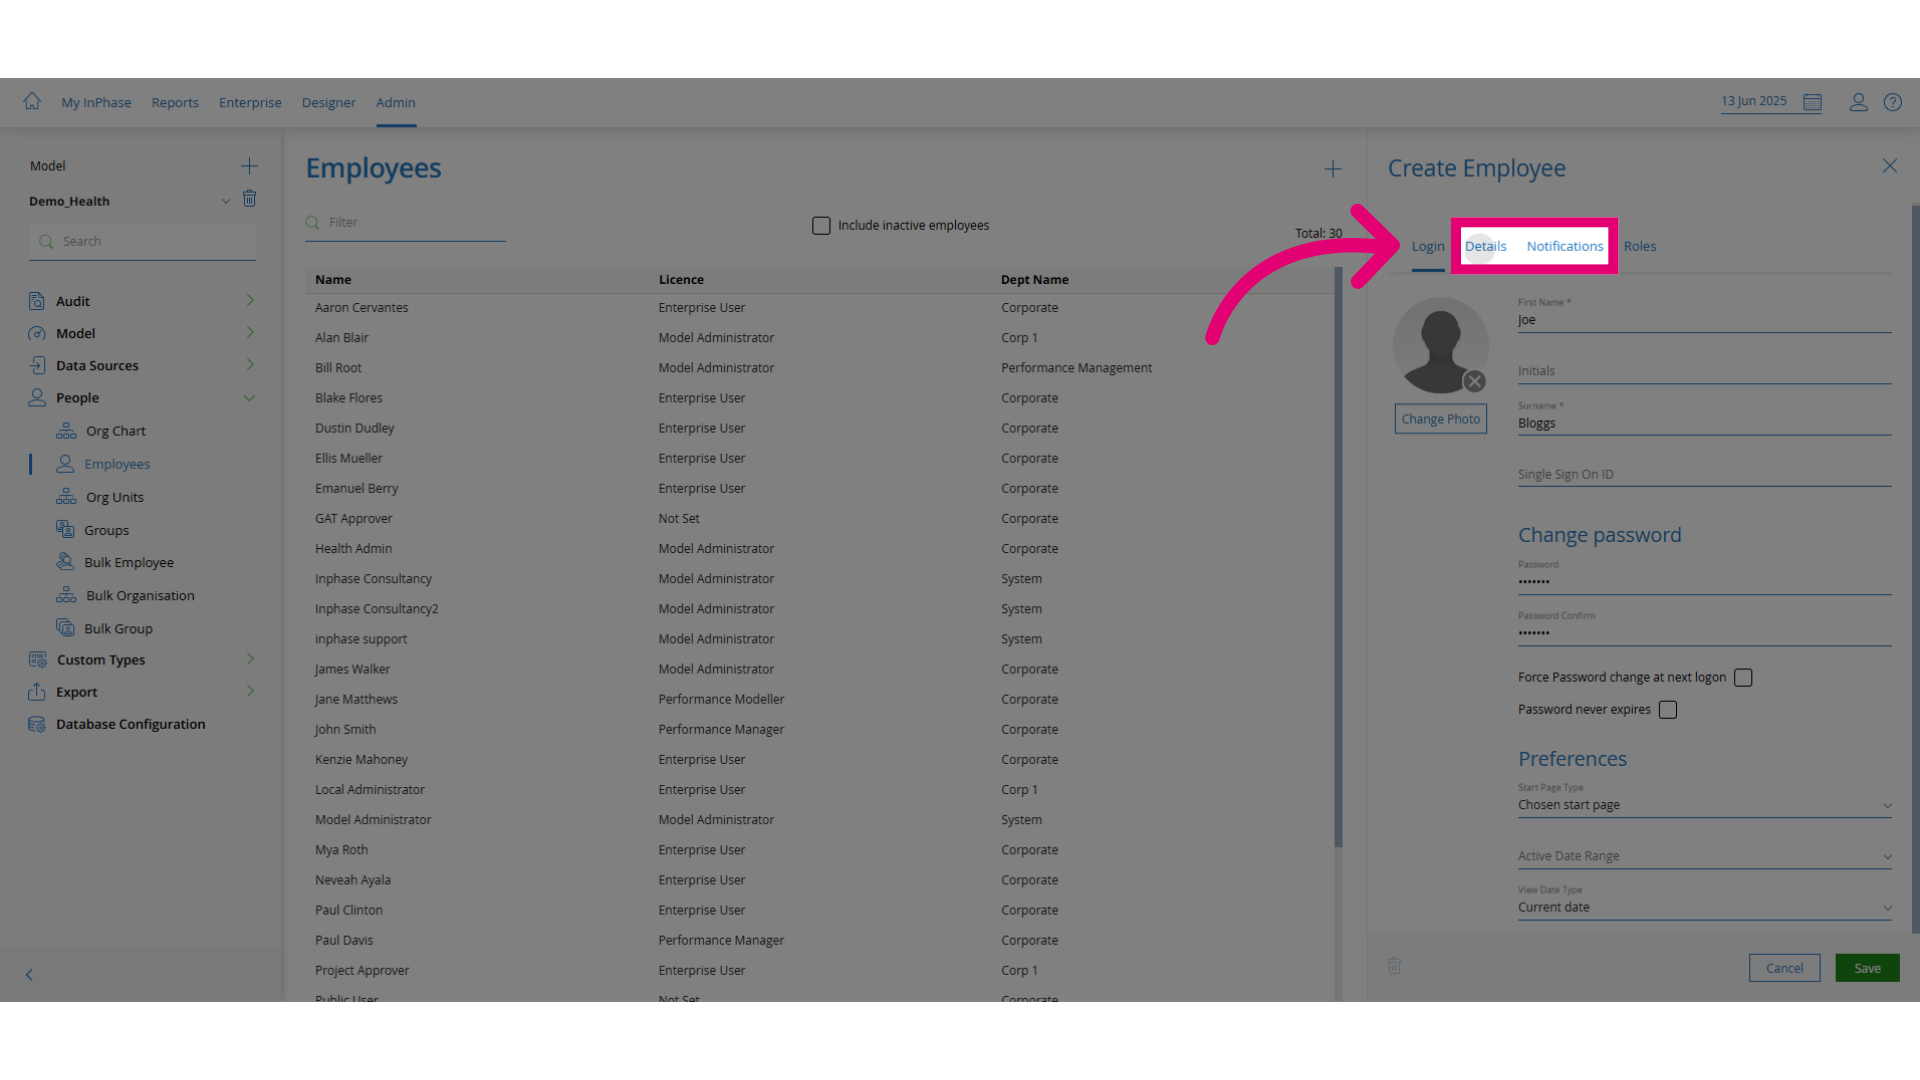Click the Password Confirm field
Screen dimensions: 1920x1080
[1704, 633]
